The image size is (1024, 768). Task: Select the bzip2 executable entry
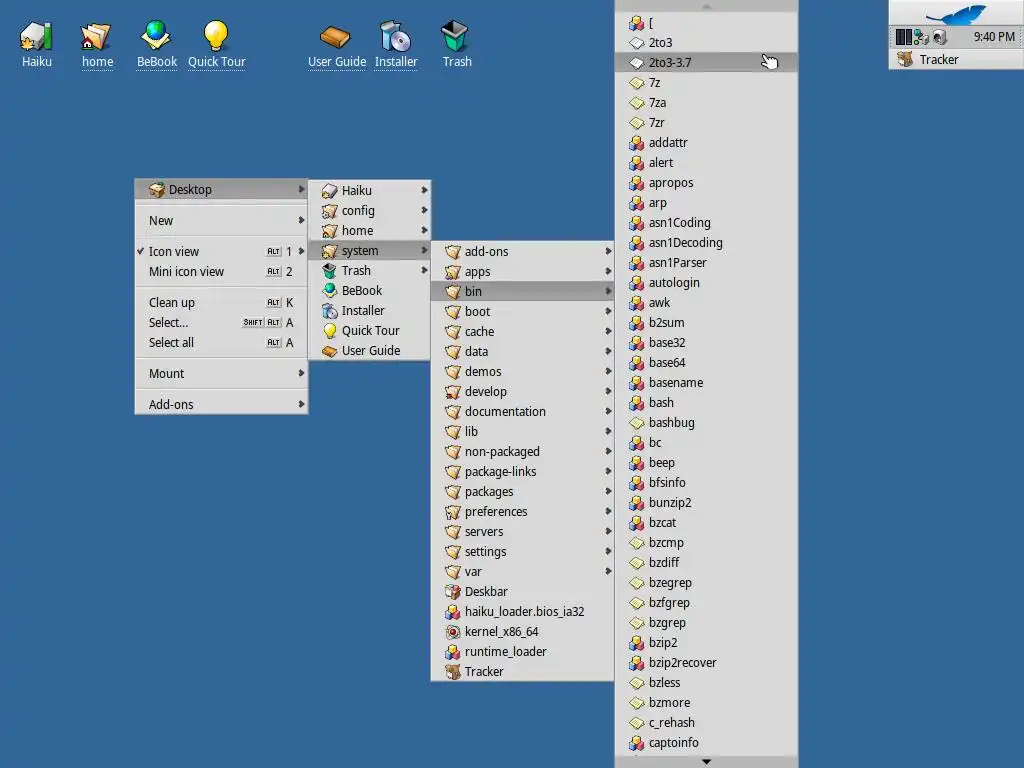tap(706, 643)
